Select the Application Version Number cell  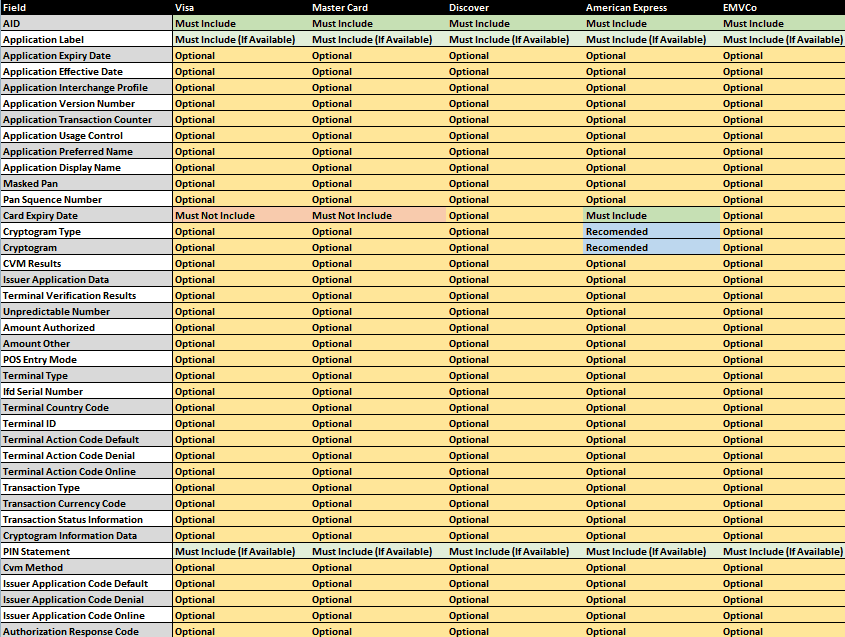(x=86, y=103)
